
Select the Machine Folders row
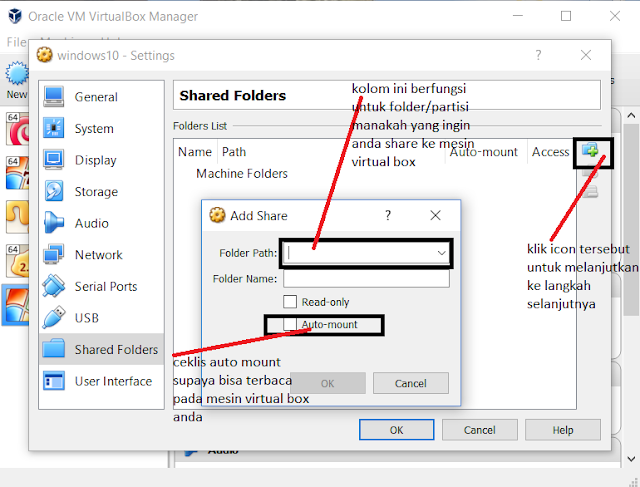242,173
